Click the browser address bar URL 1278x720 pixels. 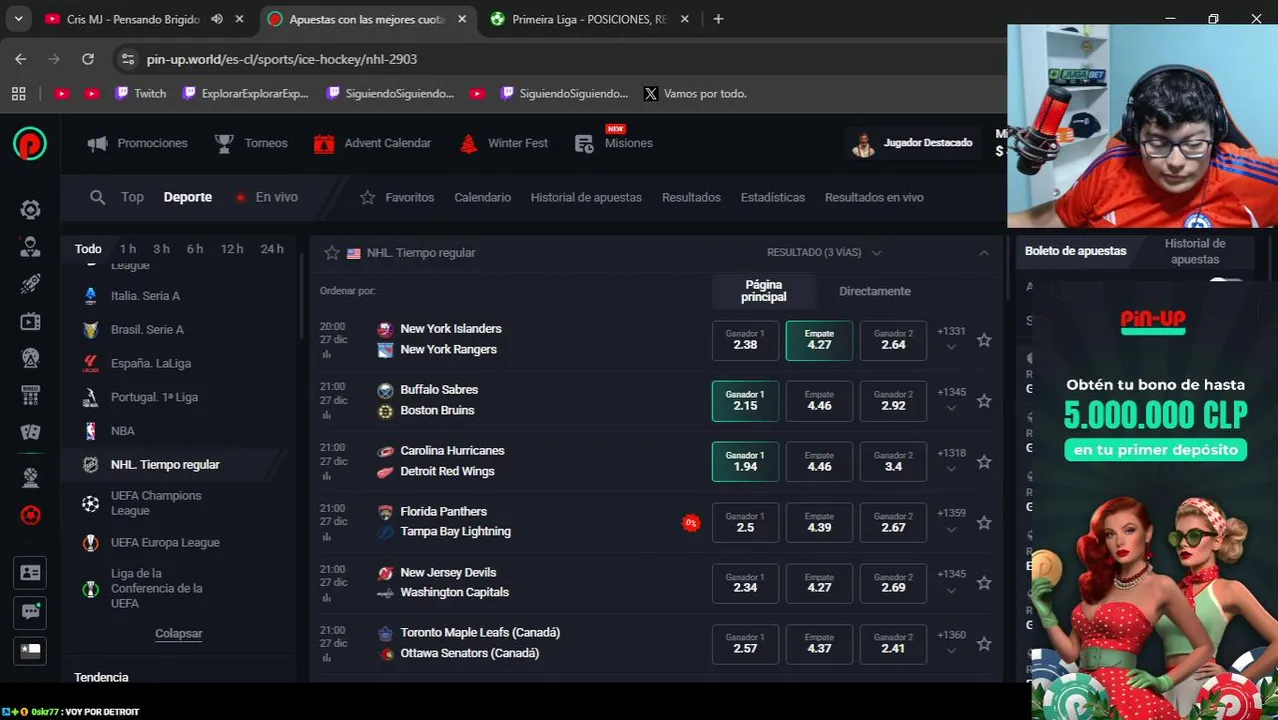282,59
